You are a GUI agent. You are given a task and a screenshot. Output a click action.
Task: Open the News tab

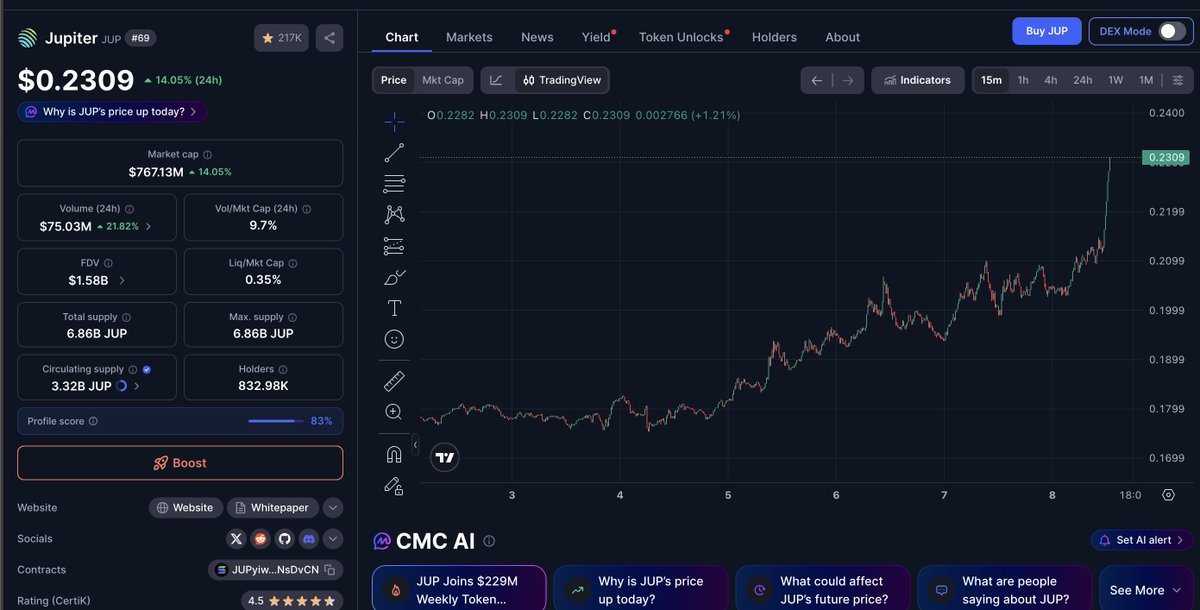(537, 37)
